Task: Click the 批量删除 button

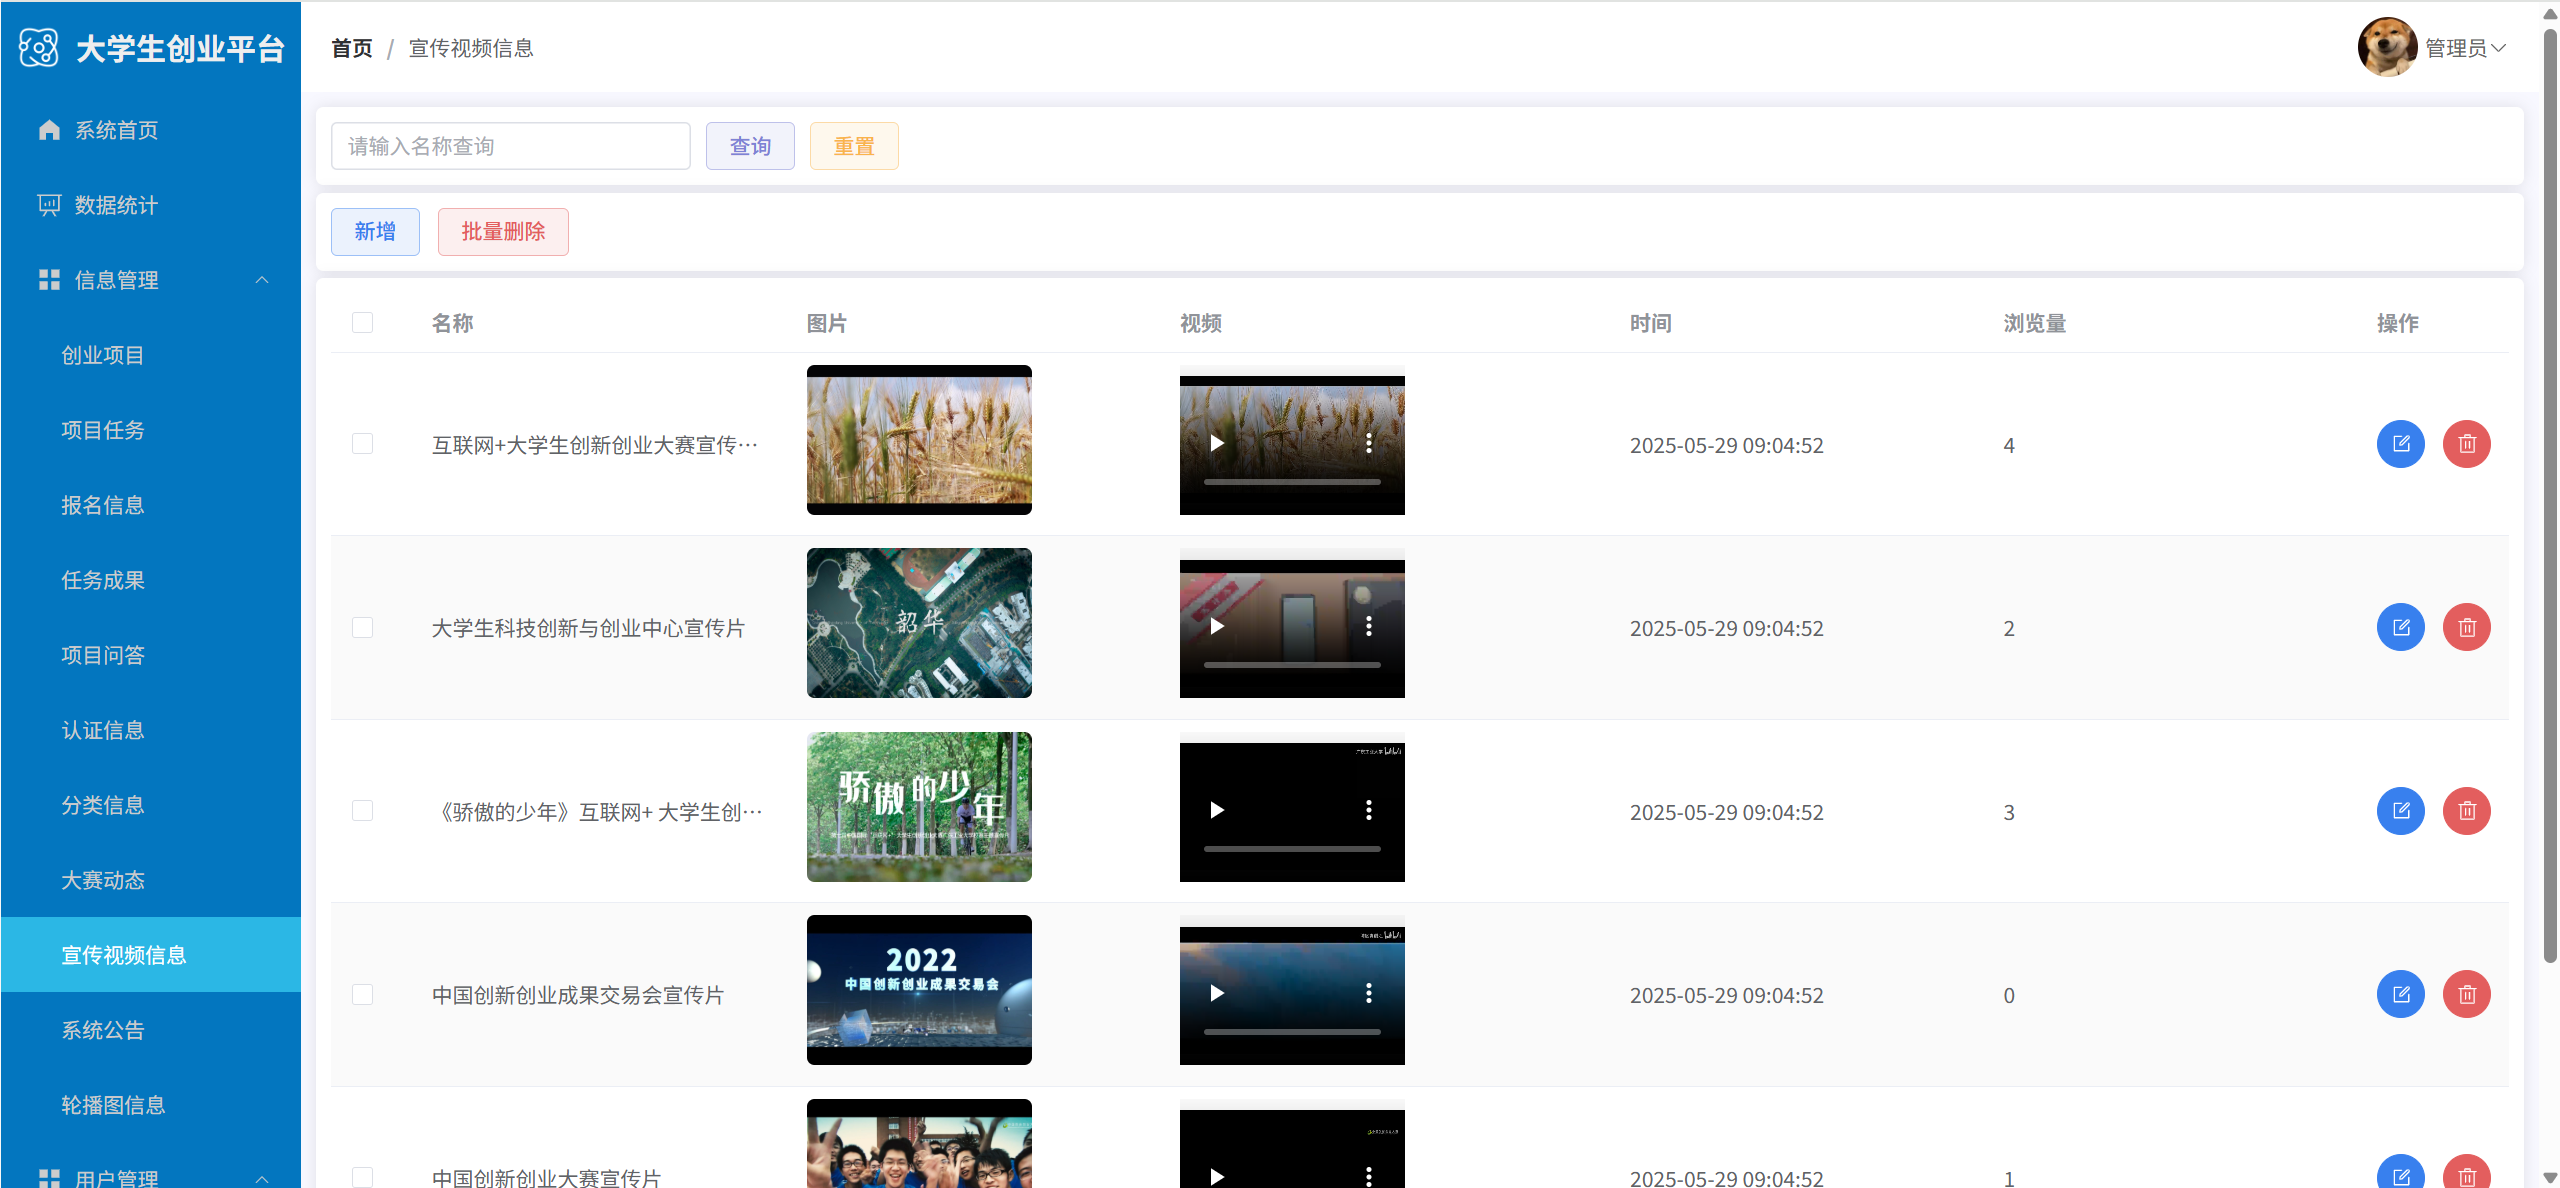Action: [x=503, y=232]
